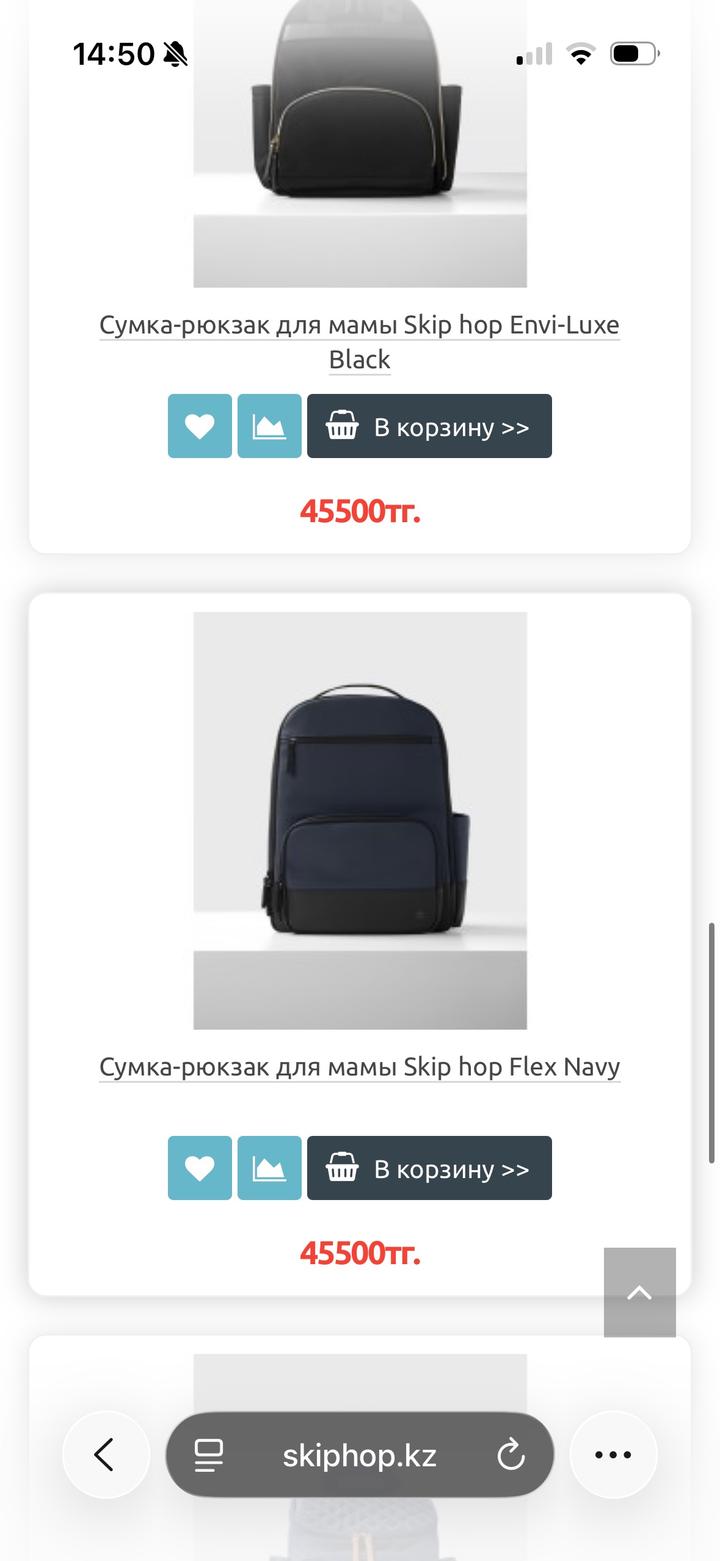Screen dimensions: 720x1561
Task: Add Envi-Luxe Black backpack to cart
Action: pyautogui.click(x=429, y=426)
